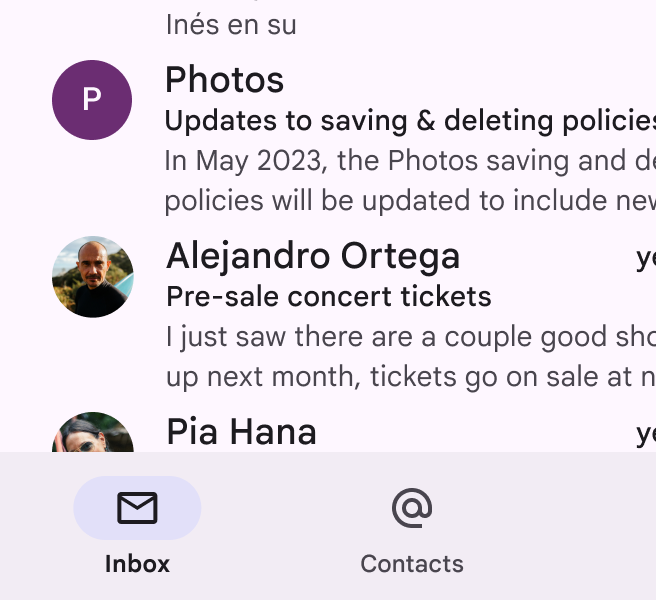
Task: Switch to the Inbox tab label
Action: click(x=137, y=564)
